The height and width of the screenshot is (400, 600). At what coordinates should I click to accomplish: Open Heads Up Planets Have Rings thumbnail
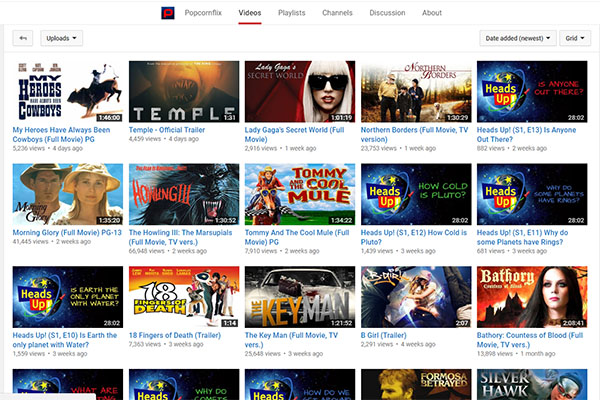(x=532, y=194)
